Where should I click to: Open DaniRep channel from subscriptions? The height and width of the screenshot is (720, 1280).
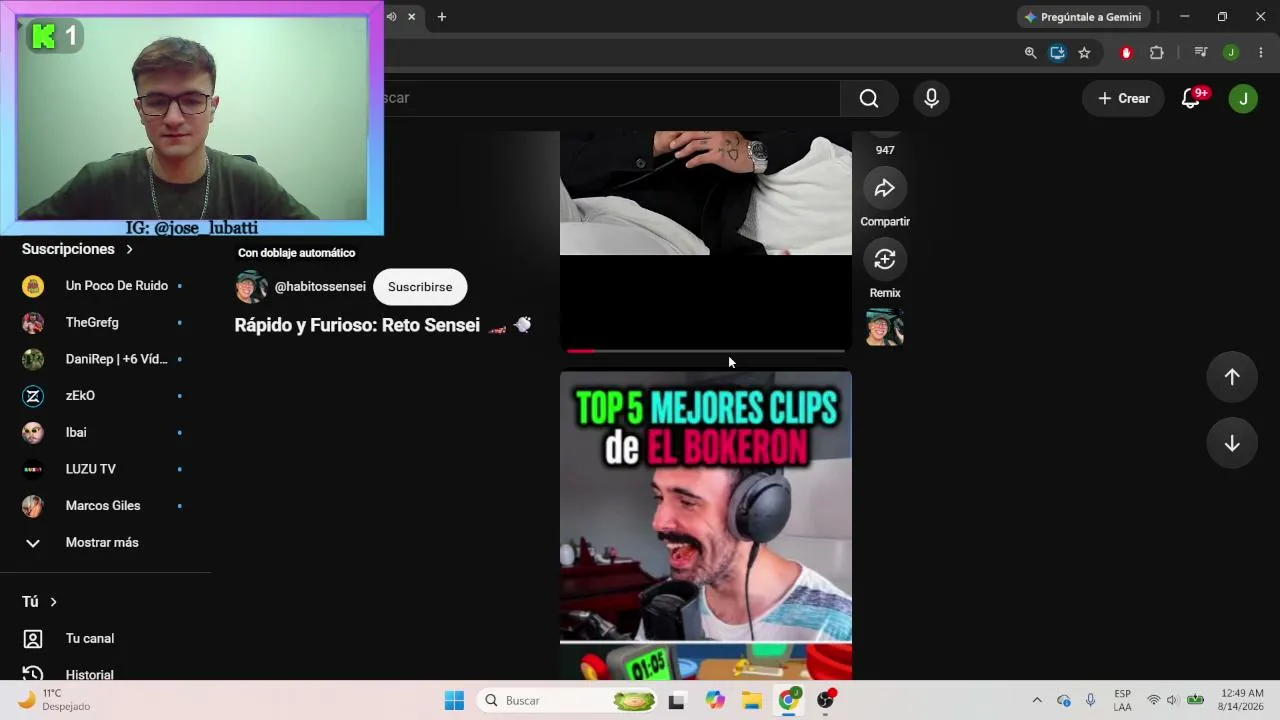pyautogui.click(x=106, y=359)
